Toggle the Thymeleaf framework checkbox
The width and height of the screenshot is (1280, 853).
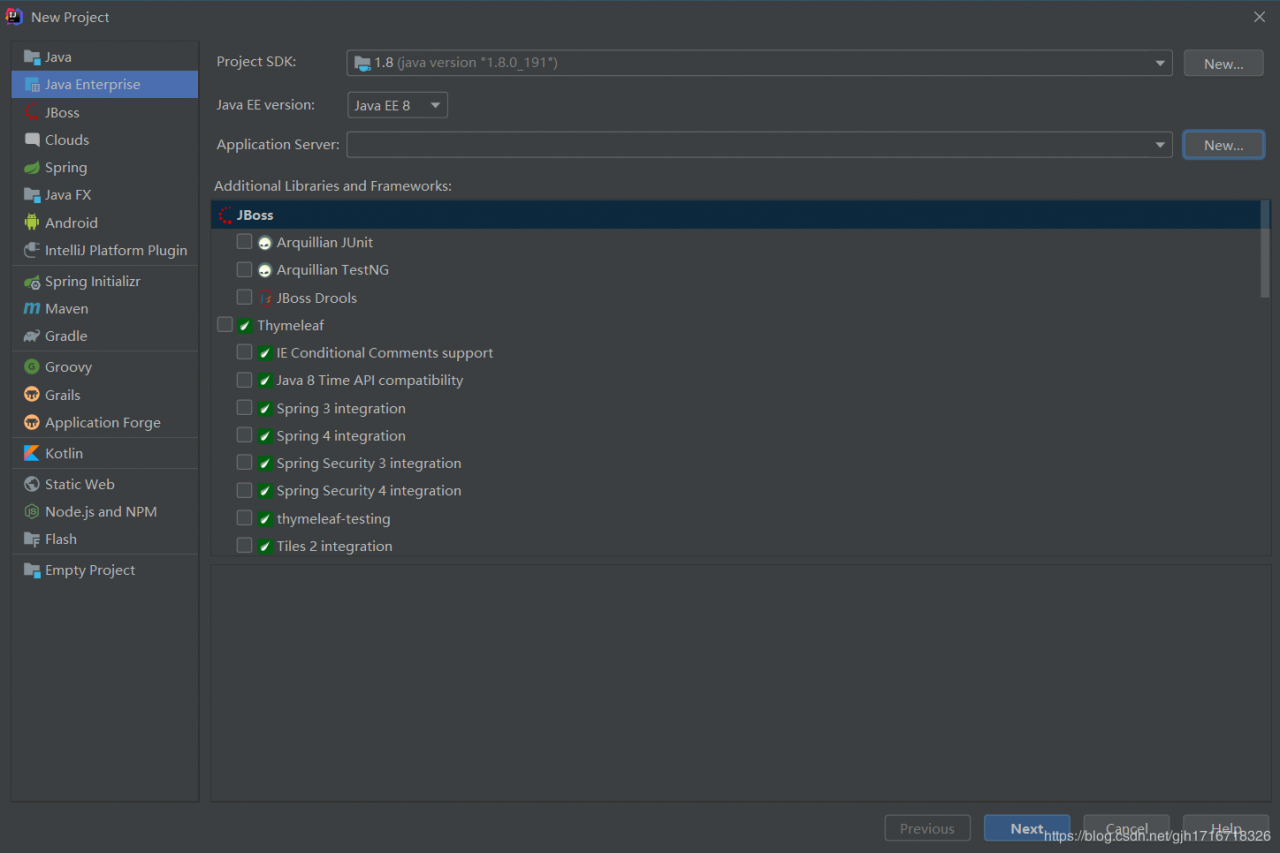(x=225, y=325)
